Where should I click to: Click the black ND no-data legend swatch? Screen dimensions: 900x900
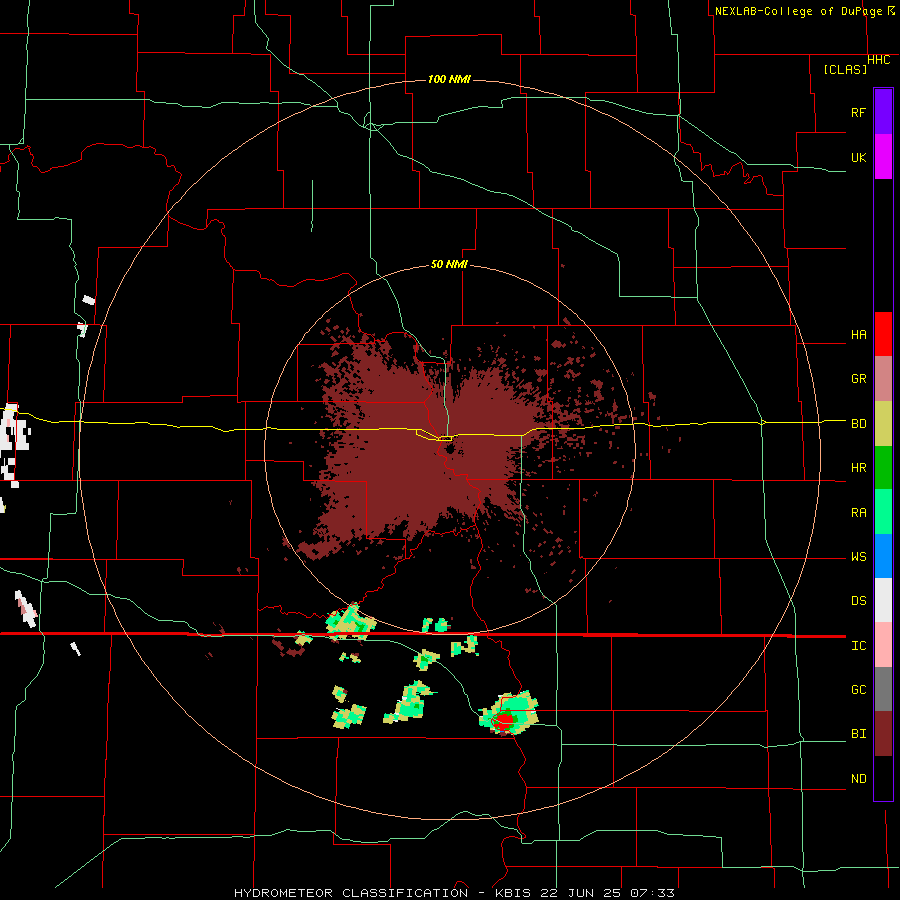tap(883, 778)
